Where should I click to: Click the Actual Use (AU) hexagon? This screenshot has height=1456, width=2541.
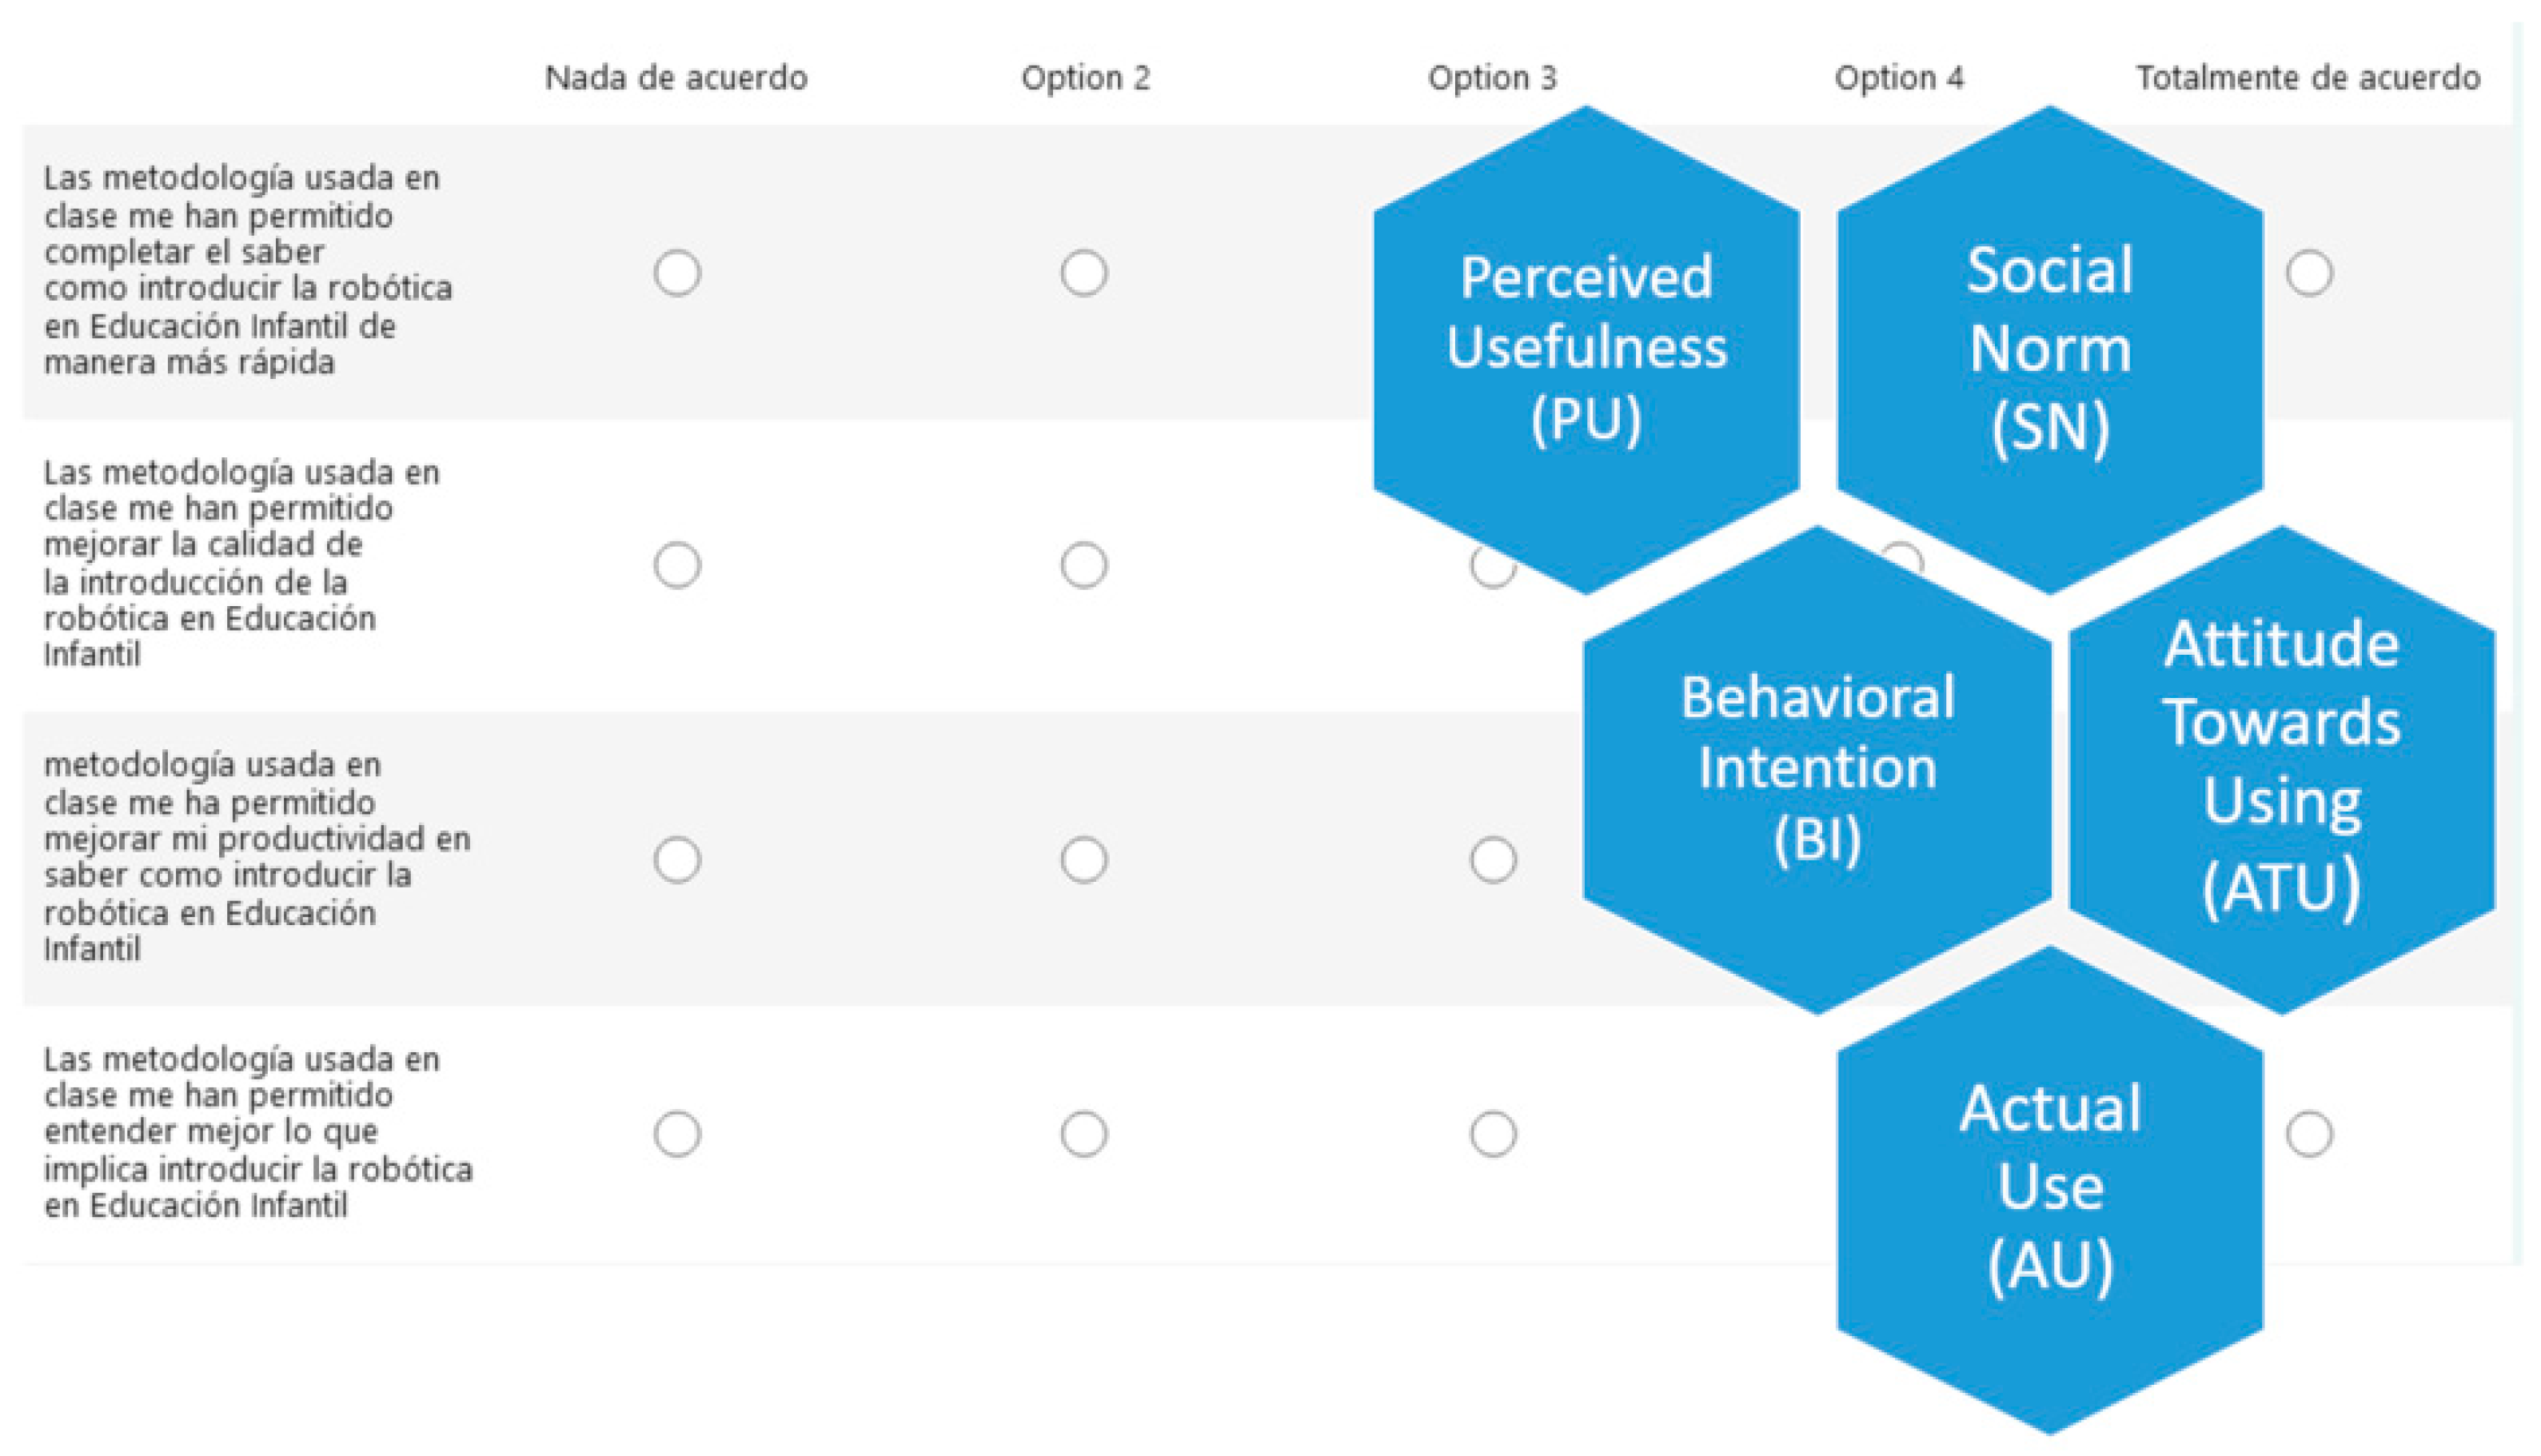[2050, 1188]
